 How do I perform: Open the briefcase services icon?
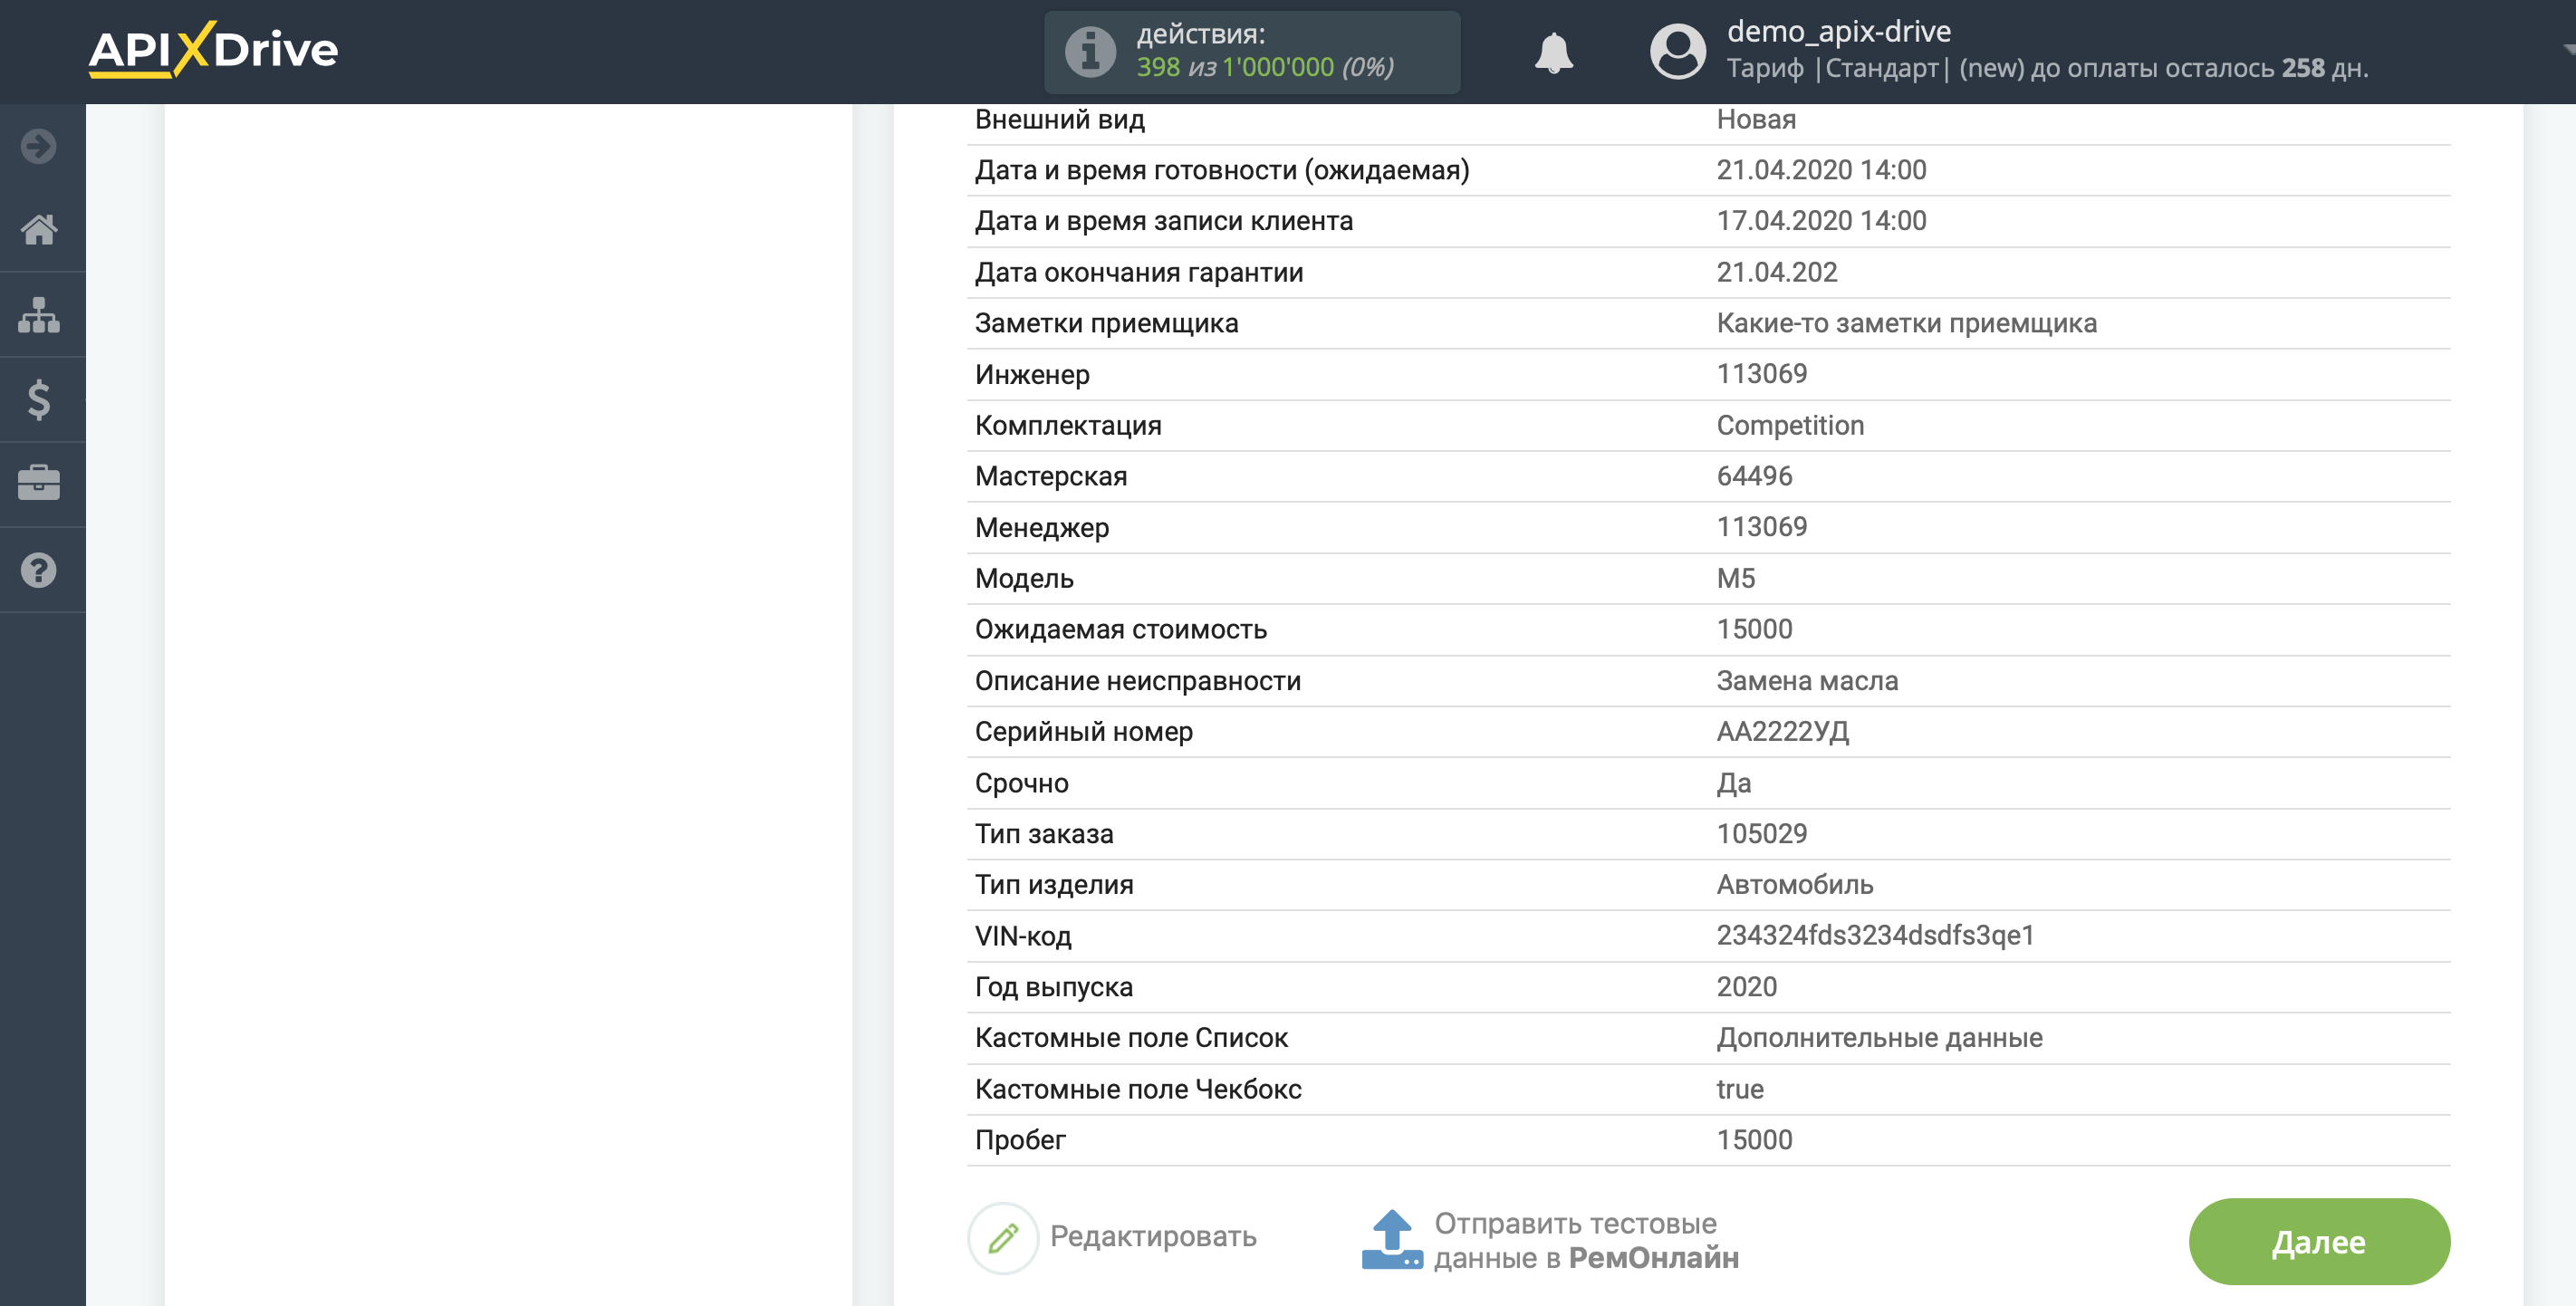click(39, 484)
